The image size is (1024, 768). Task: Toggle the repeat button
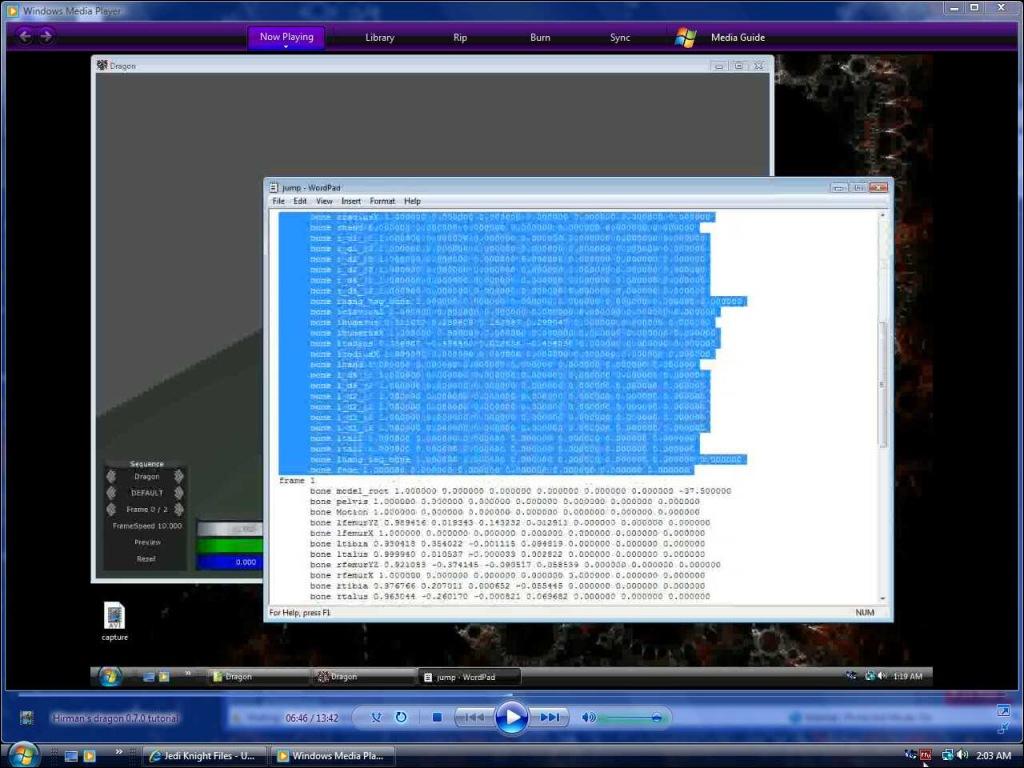(401, 717)
